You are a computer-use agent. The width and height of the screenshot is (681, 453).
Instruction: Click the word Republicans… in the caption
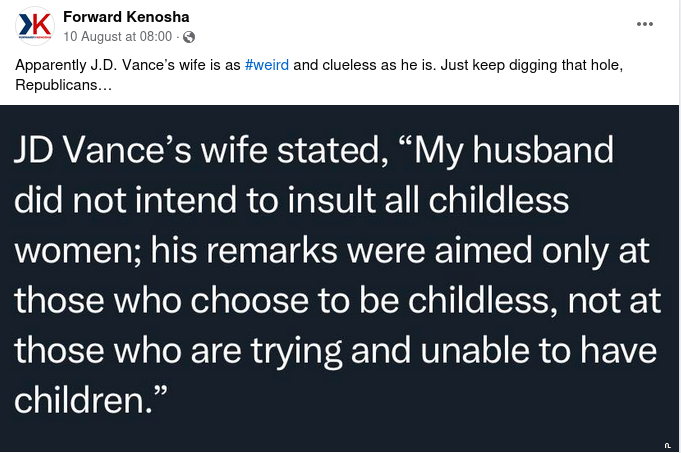63,85
